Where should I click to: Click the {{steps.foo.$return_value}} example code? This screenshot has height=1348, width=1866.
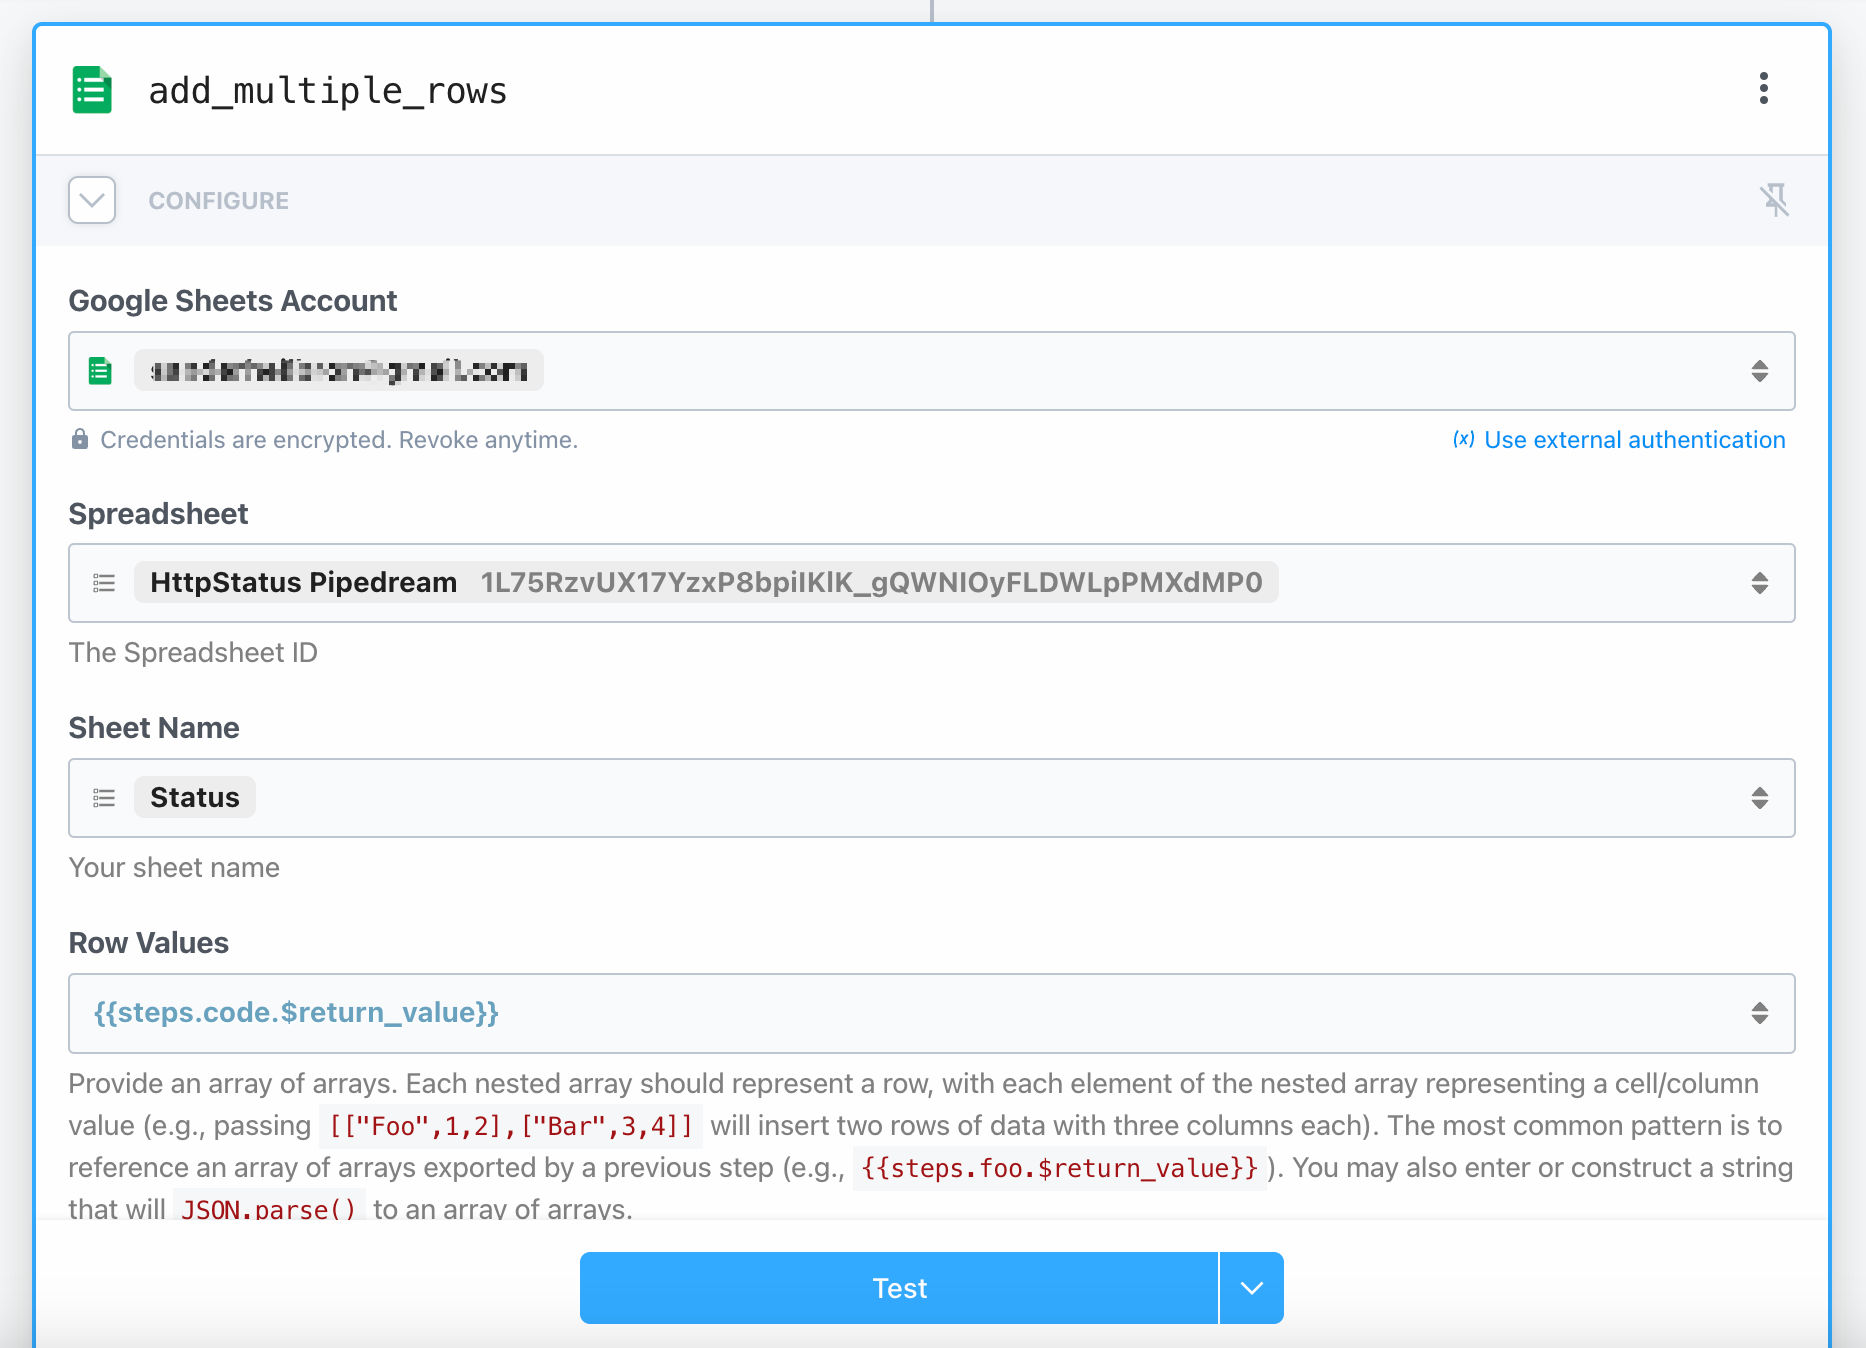click(x=1059, y=1168)
